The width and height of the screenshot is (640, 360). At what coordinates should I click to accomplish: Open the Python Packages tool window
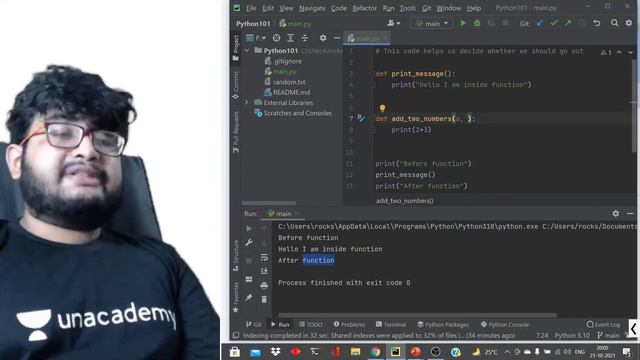(x=443, y=324)
